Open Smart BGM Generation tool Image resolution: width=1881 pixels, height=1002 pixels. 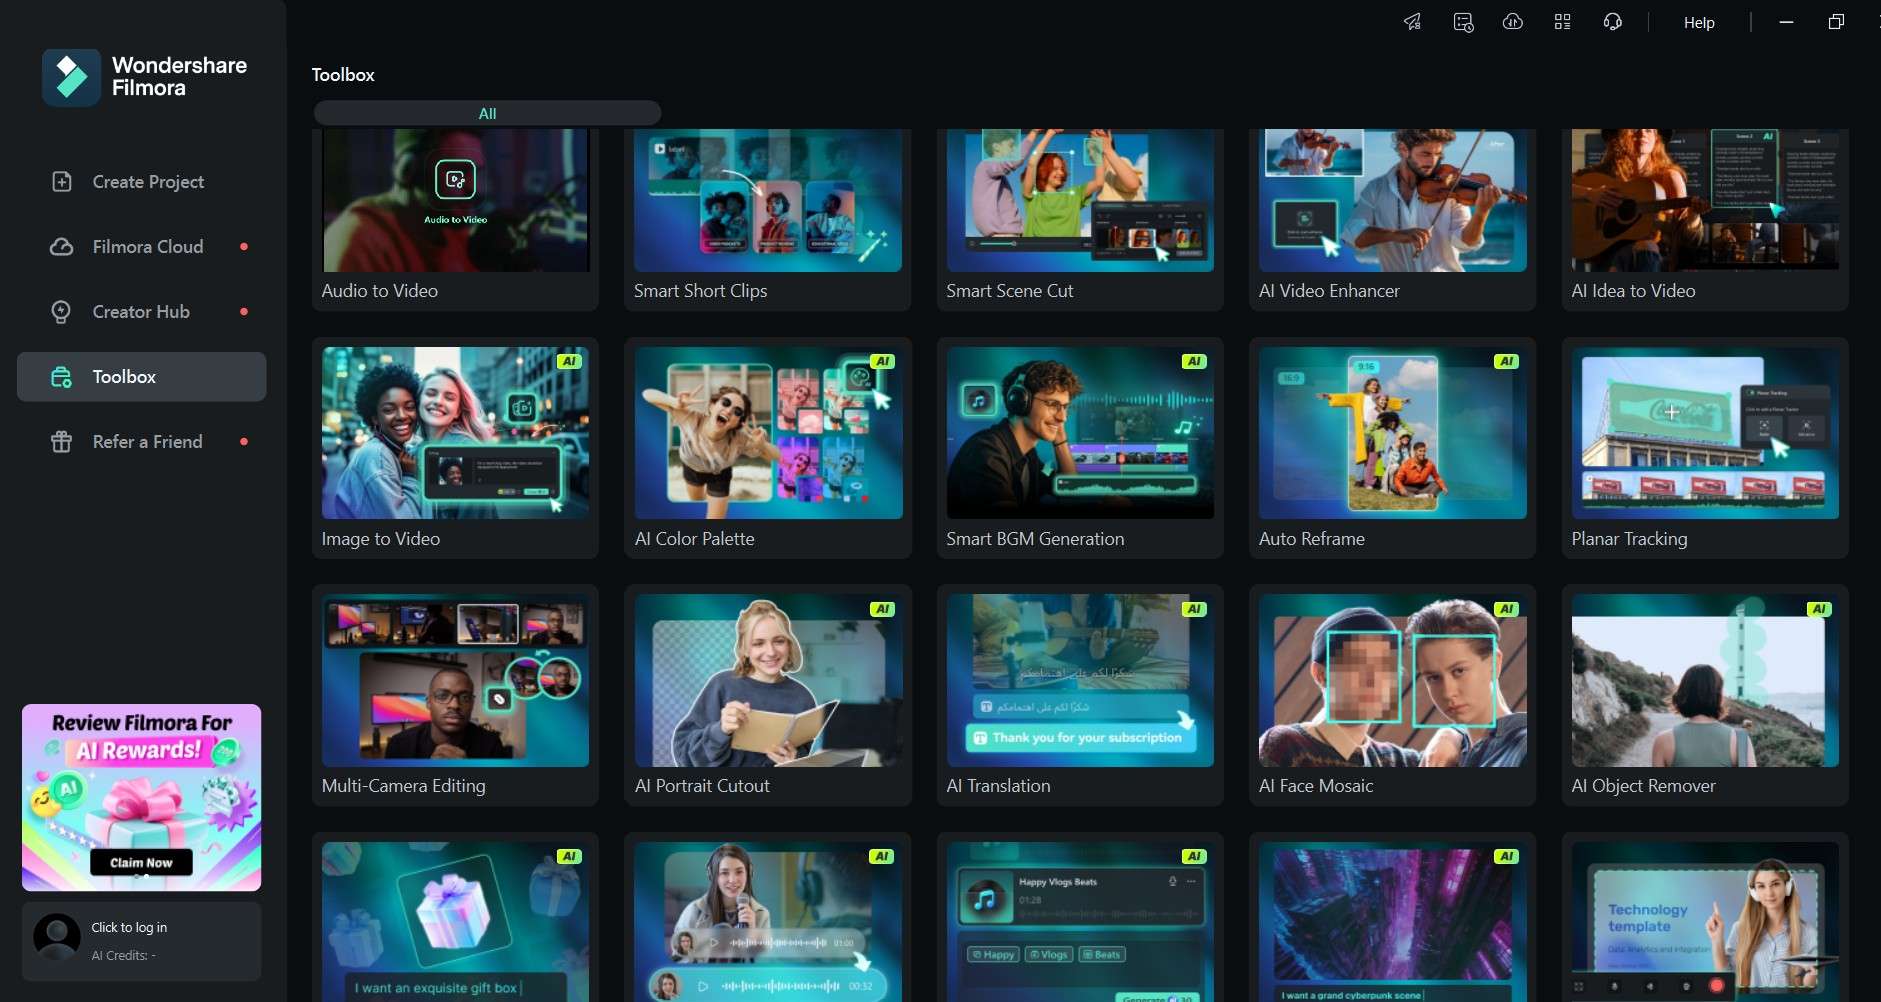pyautogui.click(x=1080, y=448)
